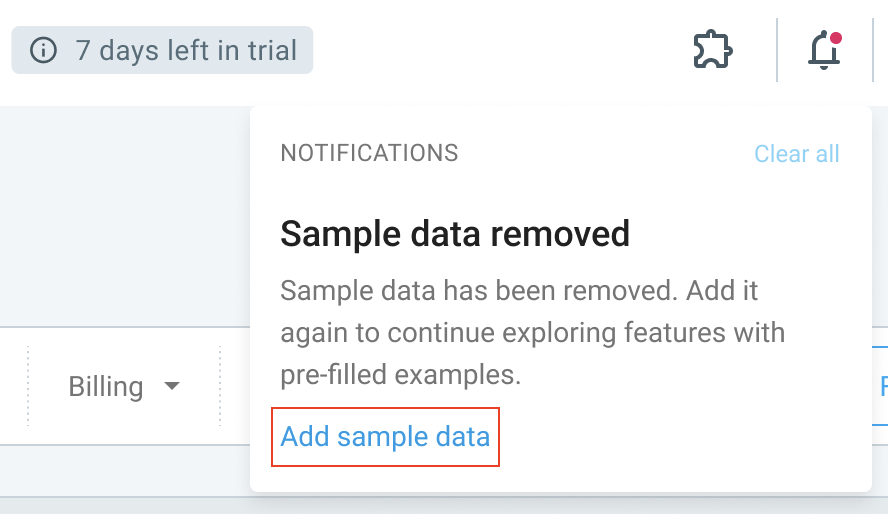The image size is (888, 514).
Task: Clear all notifications
Action: click(796, 154)
